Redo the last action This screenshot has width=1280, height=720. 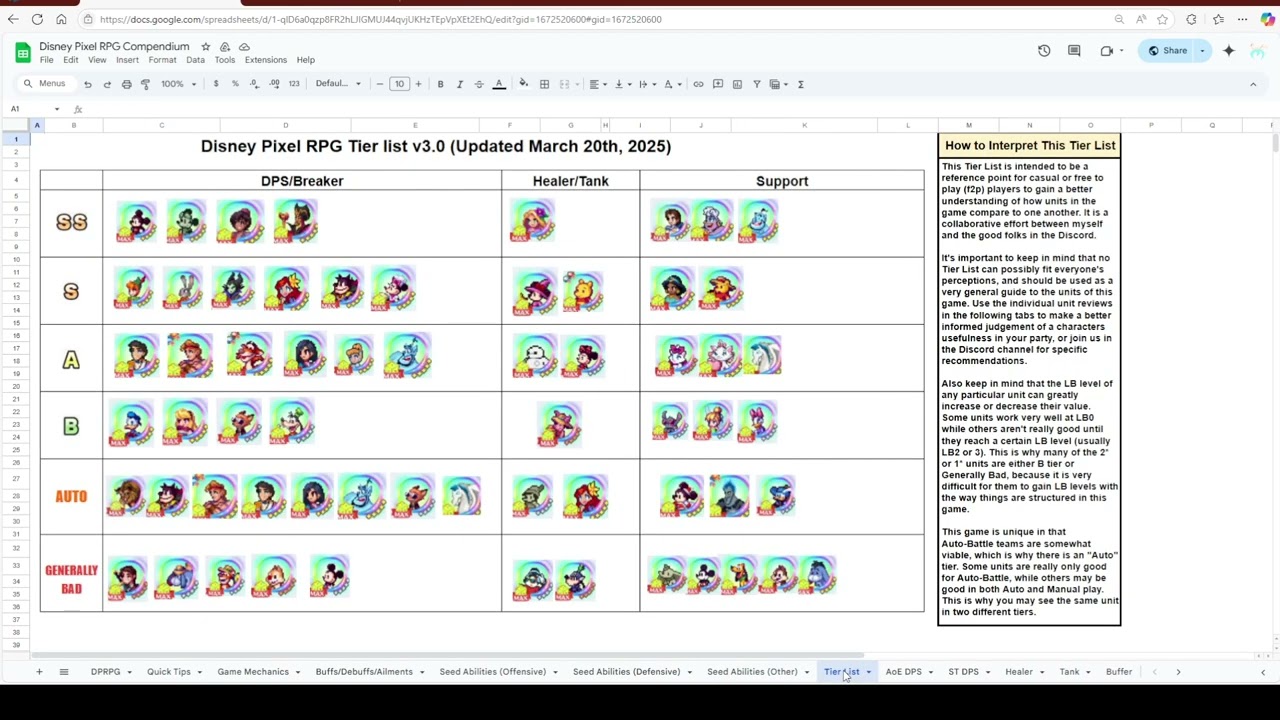coord(107,84)
